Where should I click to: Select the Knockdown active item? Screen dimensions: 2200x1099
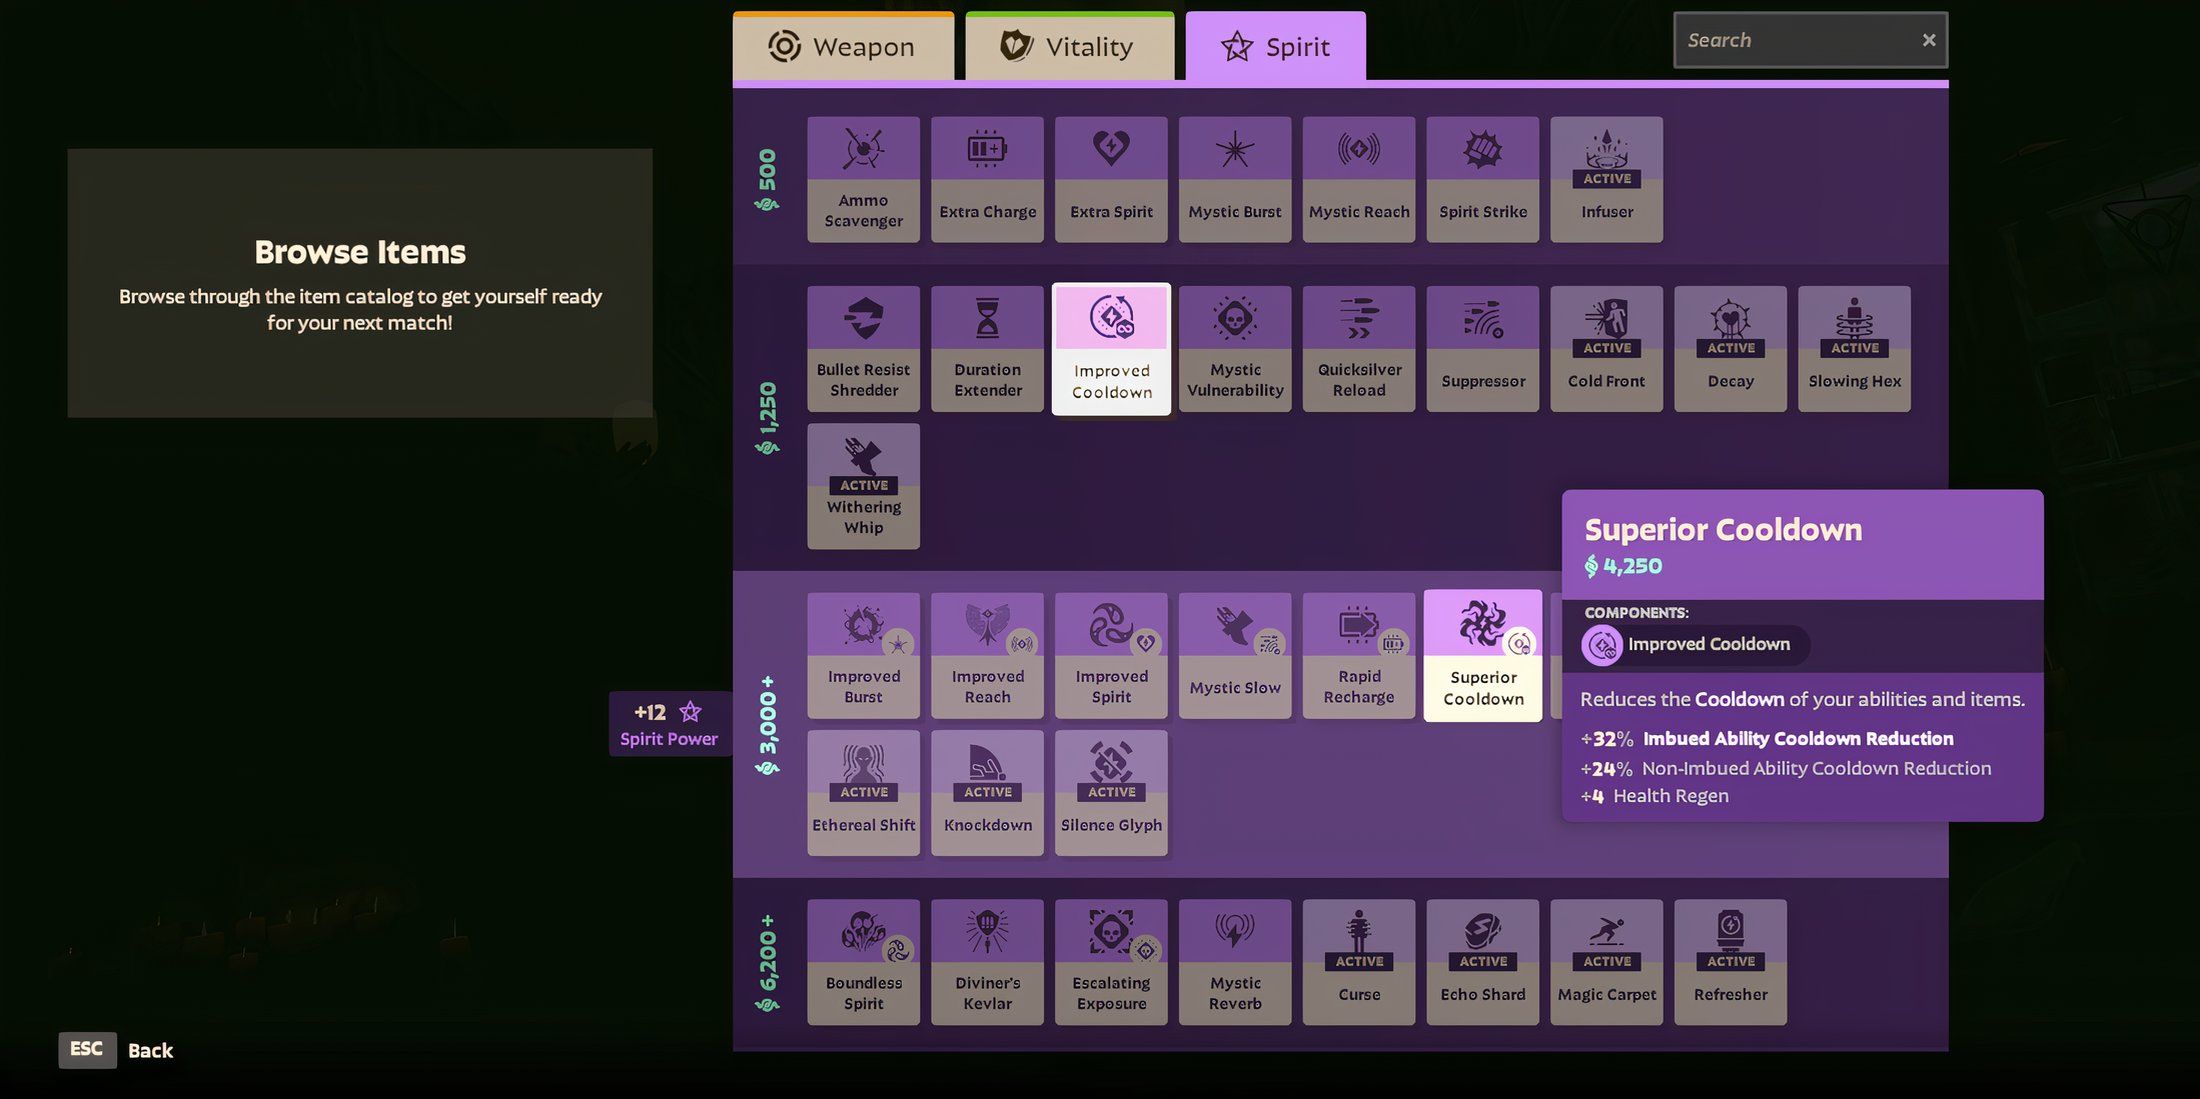pyautogui.click(x=987, y=793)
